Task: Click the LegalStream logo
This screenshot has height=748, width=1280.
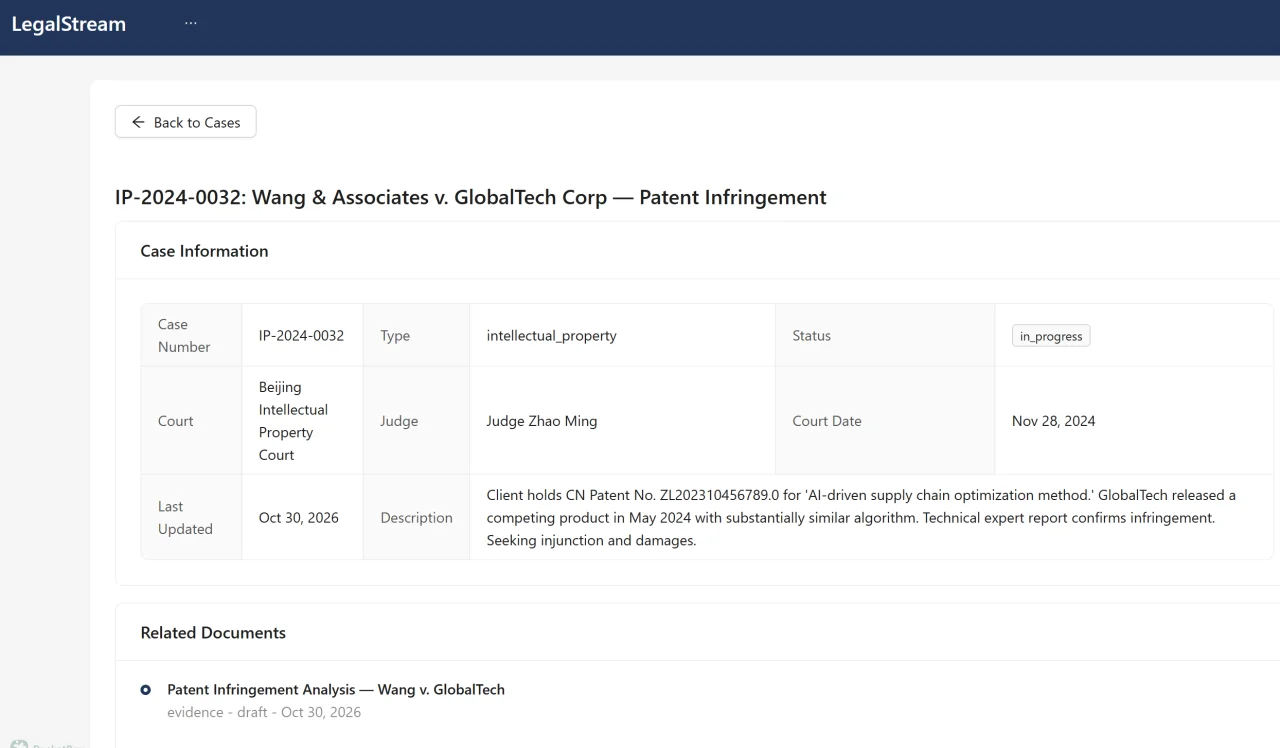Action: pyautogui.click(x=69, y=24)
